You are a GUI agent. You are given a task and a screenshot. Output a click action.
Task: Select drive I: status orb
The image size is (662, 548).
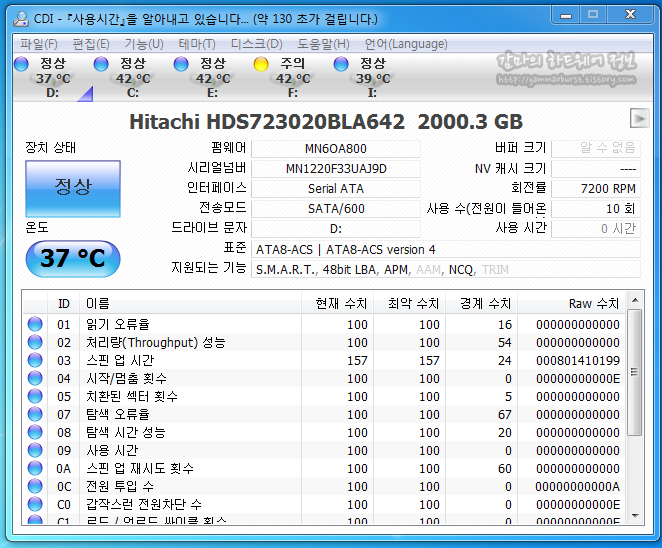pos(341,64)
